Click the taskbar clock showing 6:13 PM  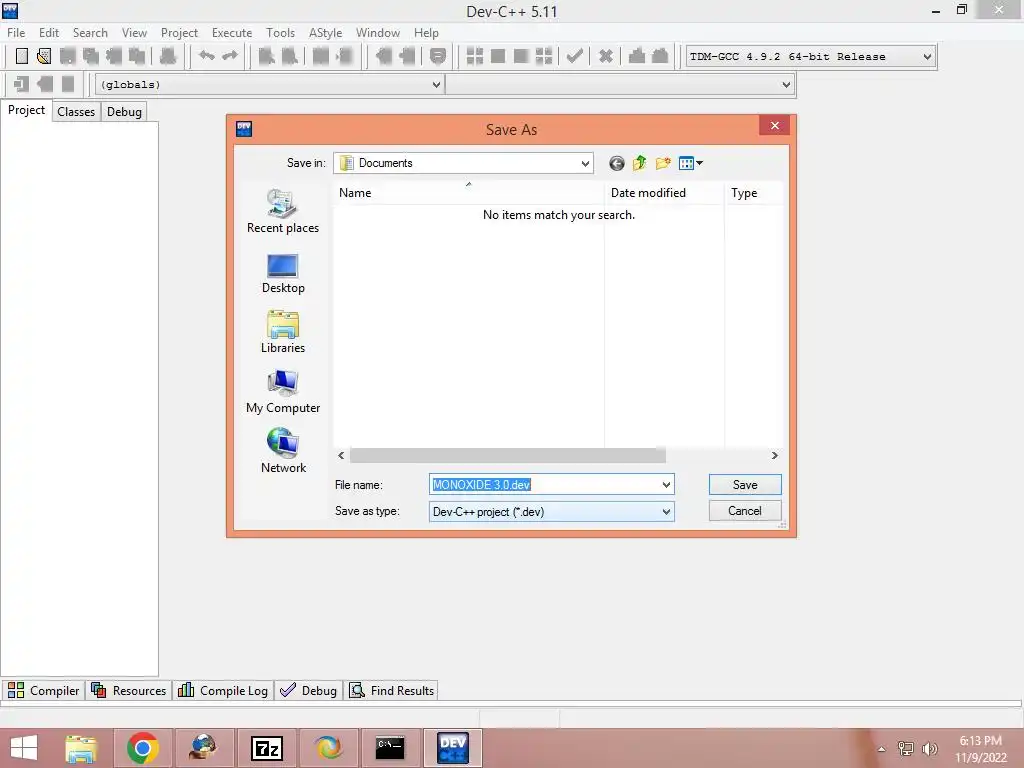tap(980, 749)
